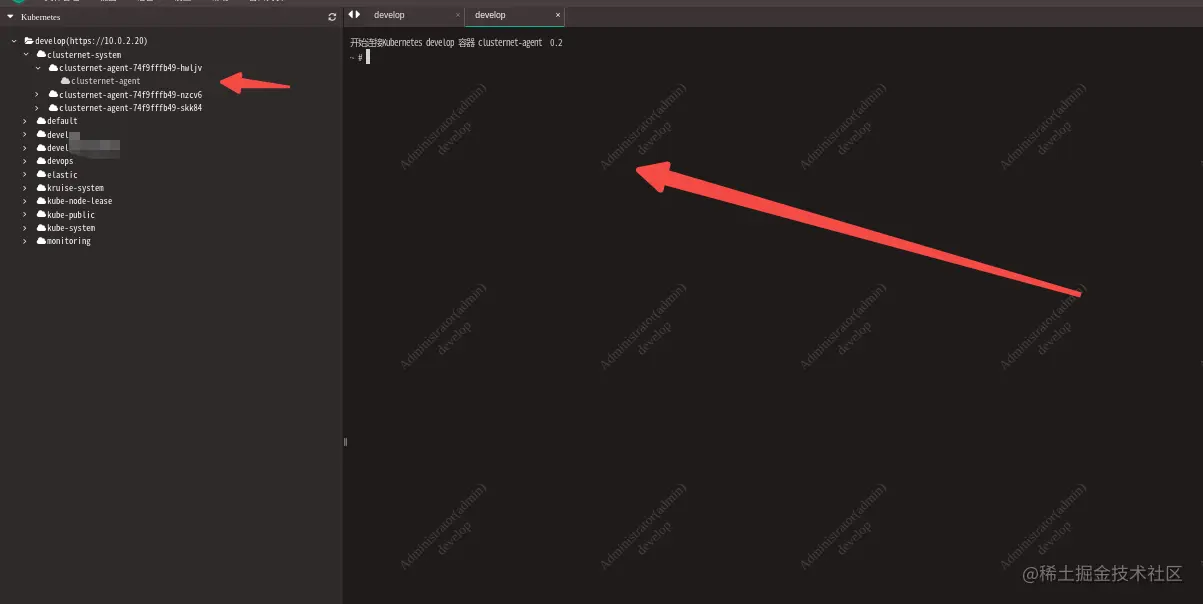
Task: Click the clusternet-agent container cloud icon
Action: click(65, 81)
